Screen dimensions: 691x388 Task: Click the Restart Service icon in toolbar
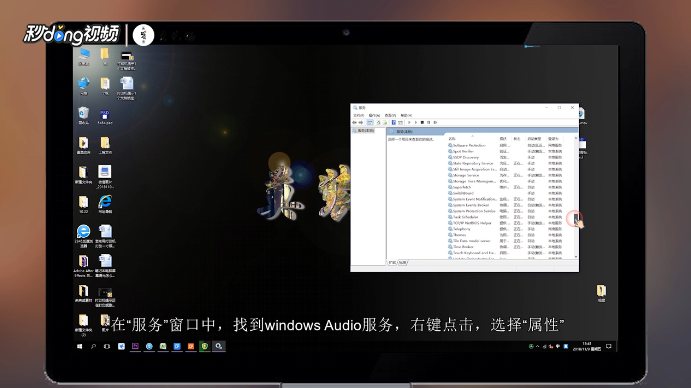tap(435, 122)
